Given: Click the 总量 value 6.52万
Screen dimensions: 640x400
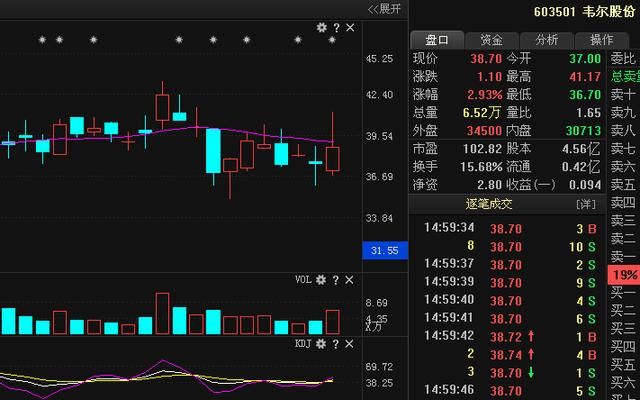Looking at the screenshot, I should (482, 112).
